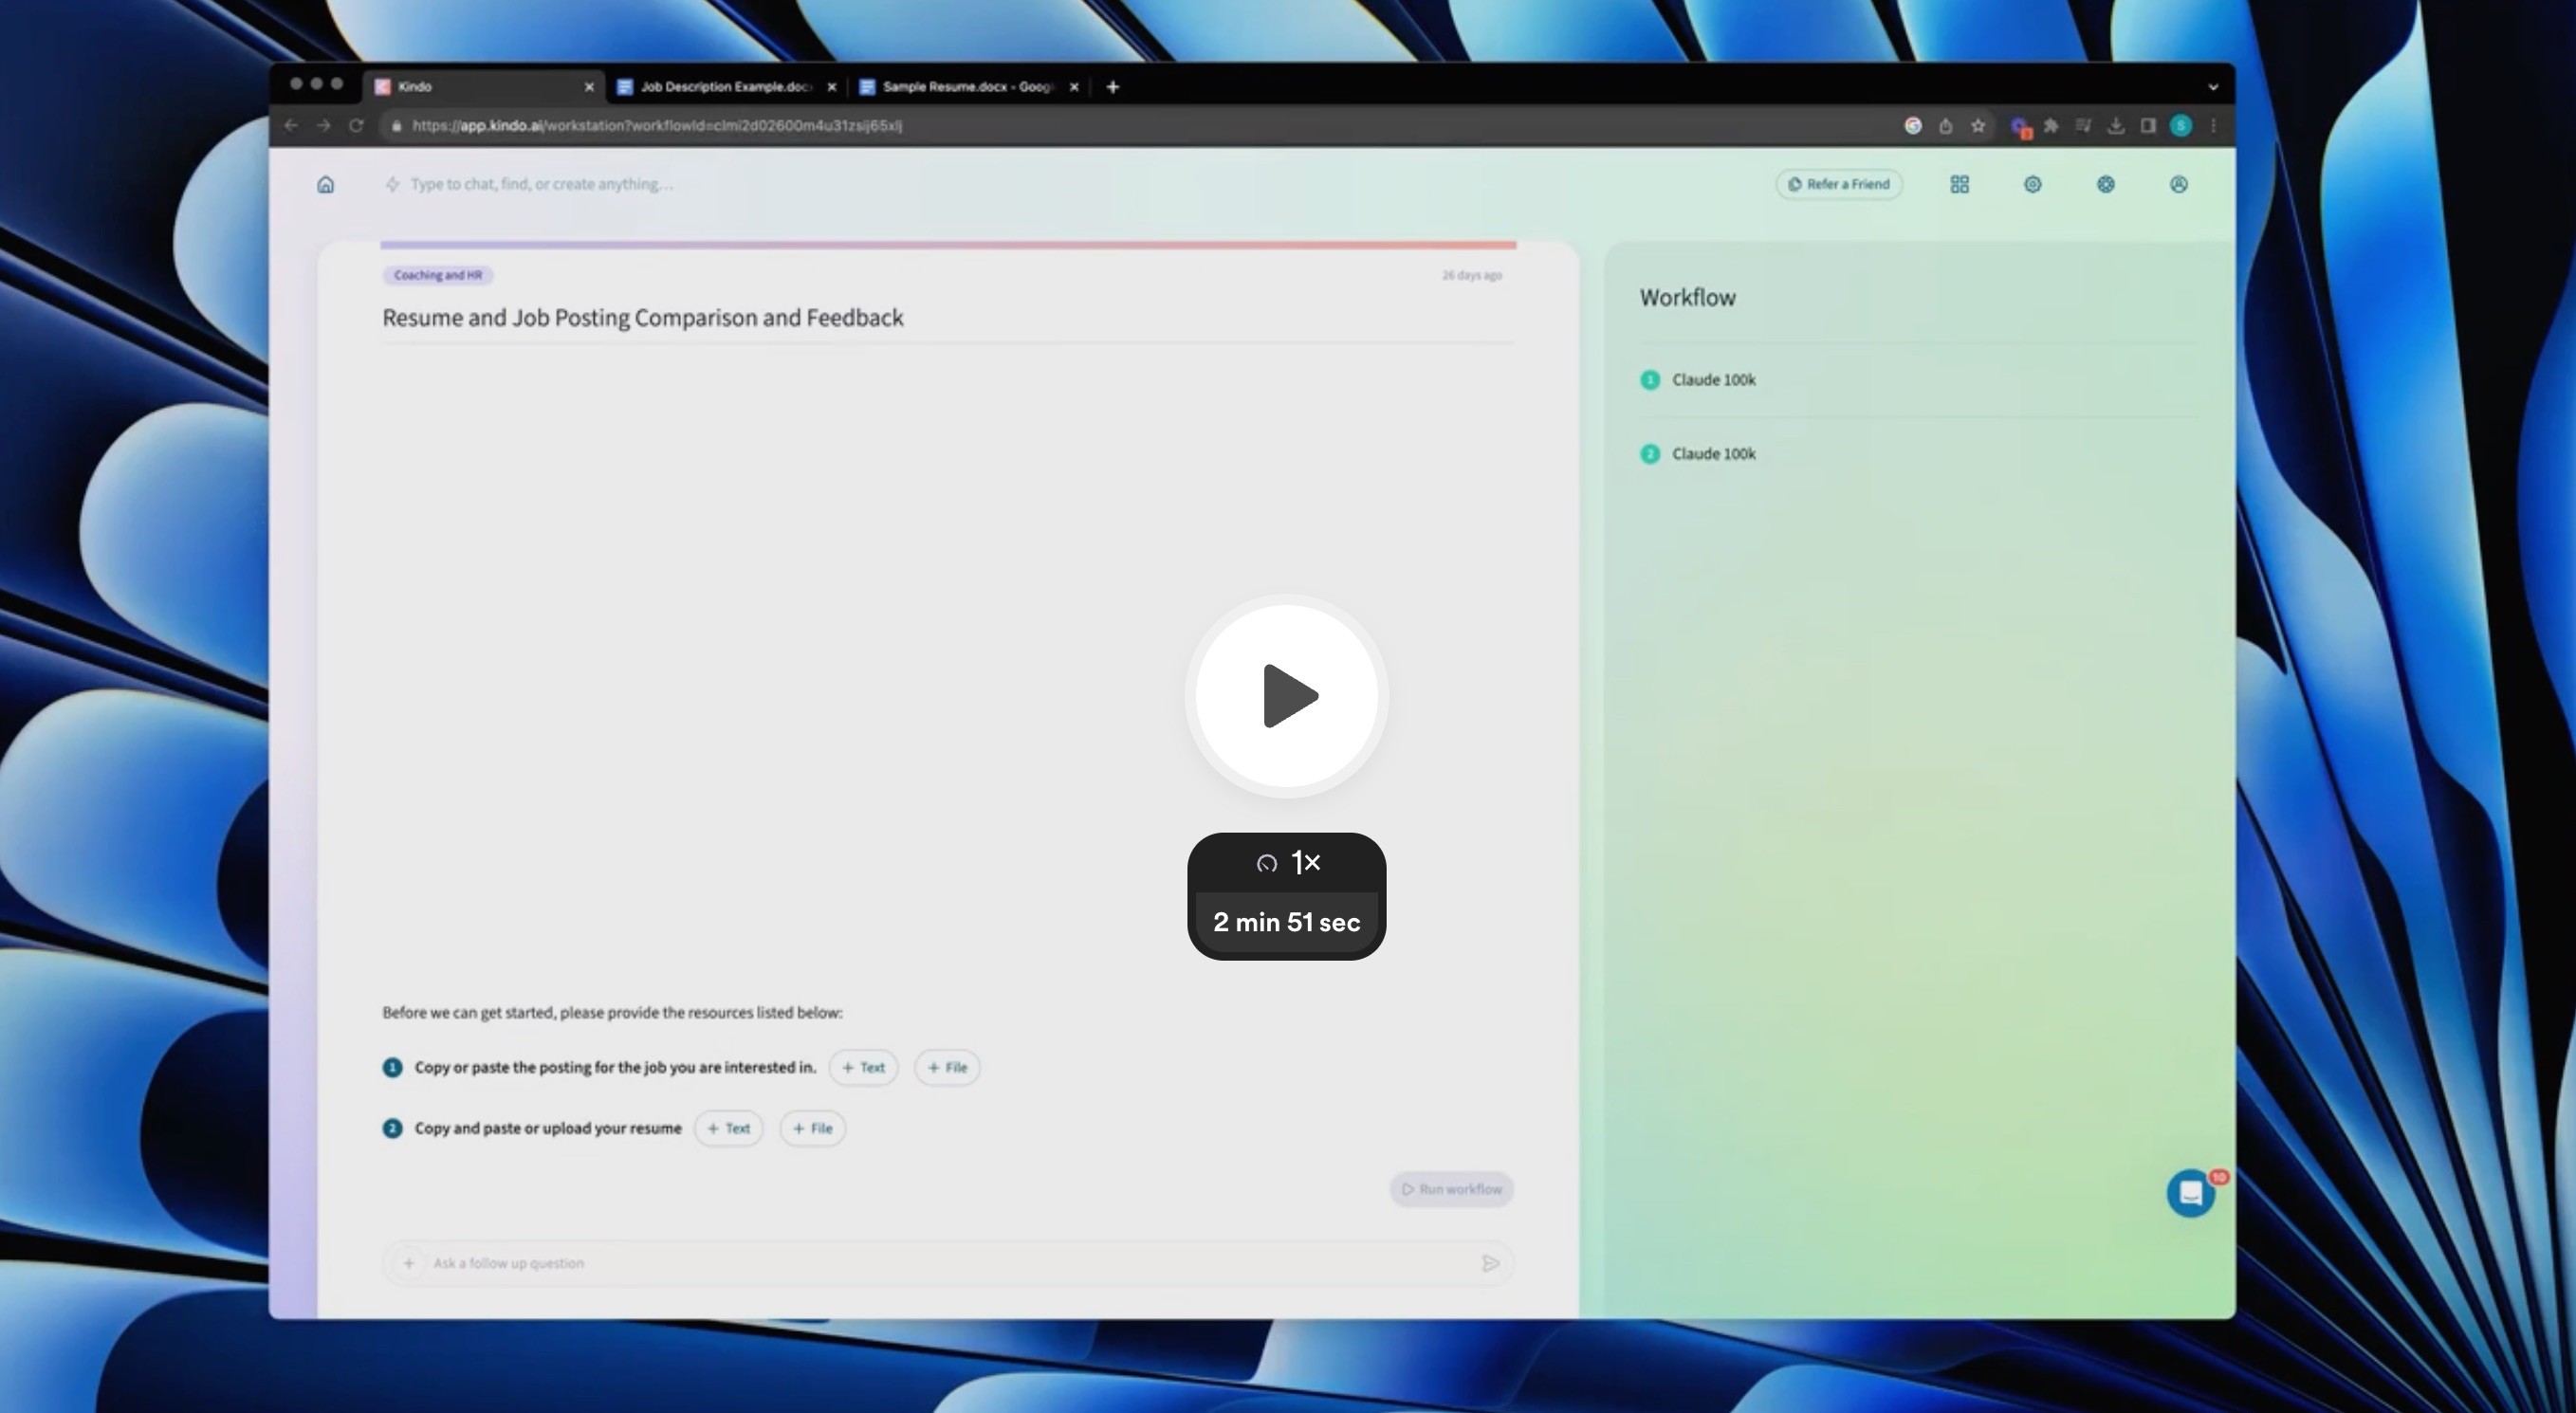Click the send arrow in follow-up box
Screen dimensions: 2576x1413
[1490, 1264]
